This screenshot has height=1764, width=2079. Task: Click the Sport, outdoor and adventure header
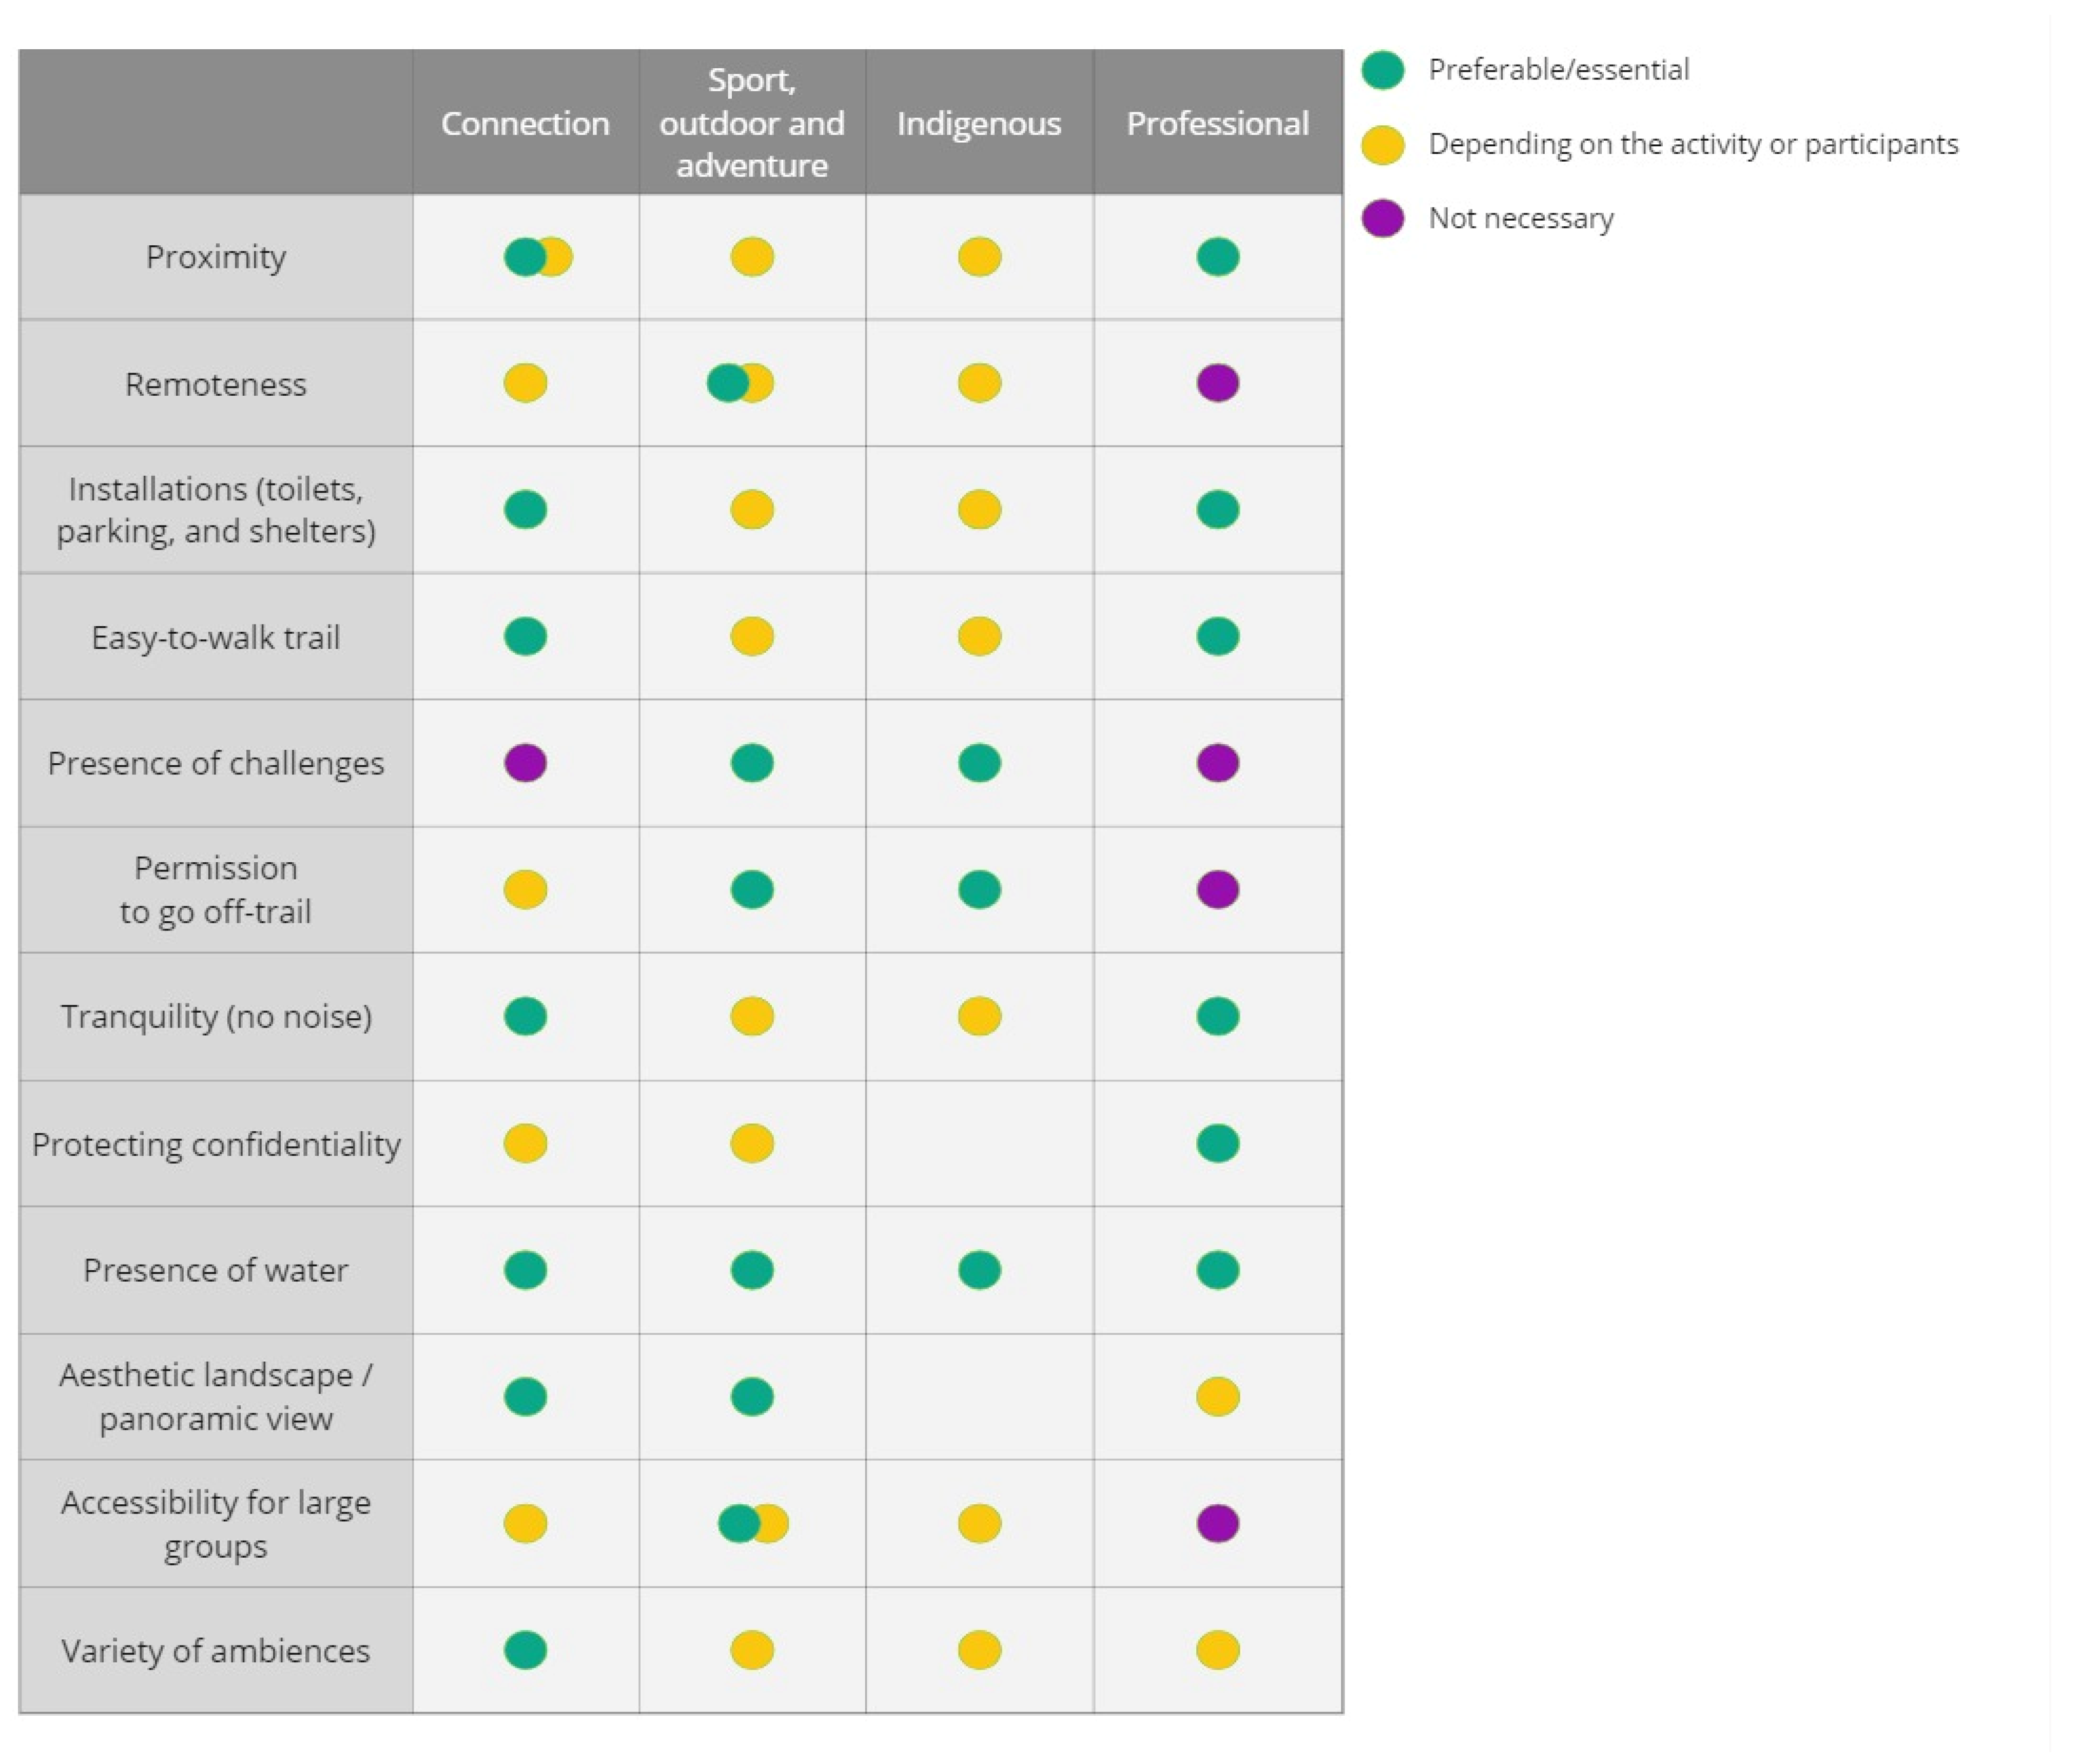(751, 123)
